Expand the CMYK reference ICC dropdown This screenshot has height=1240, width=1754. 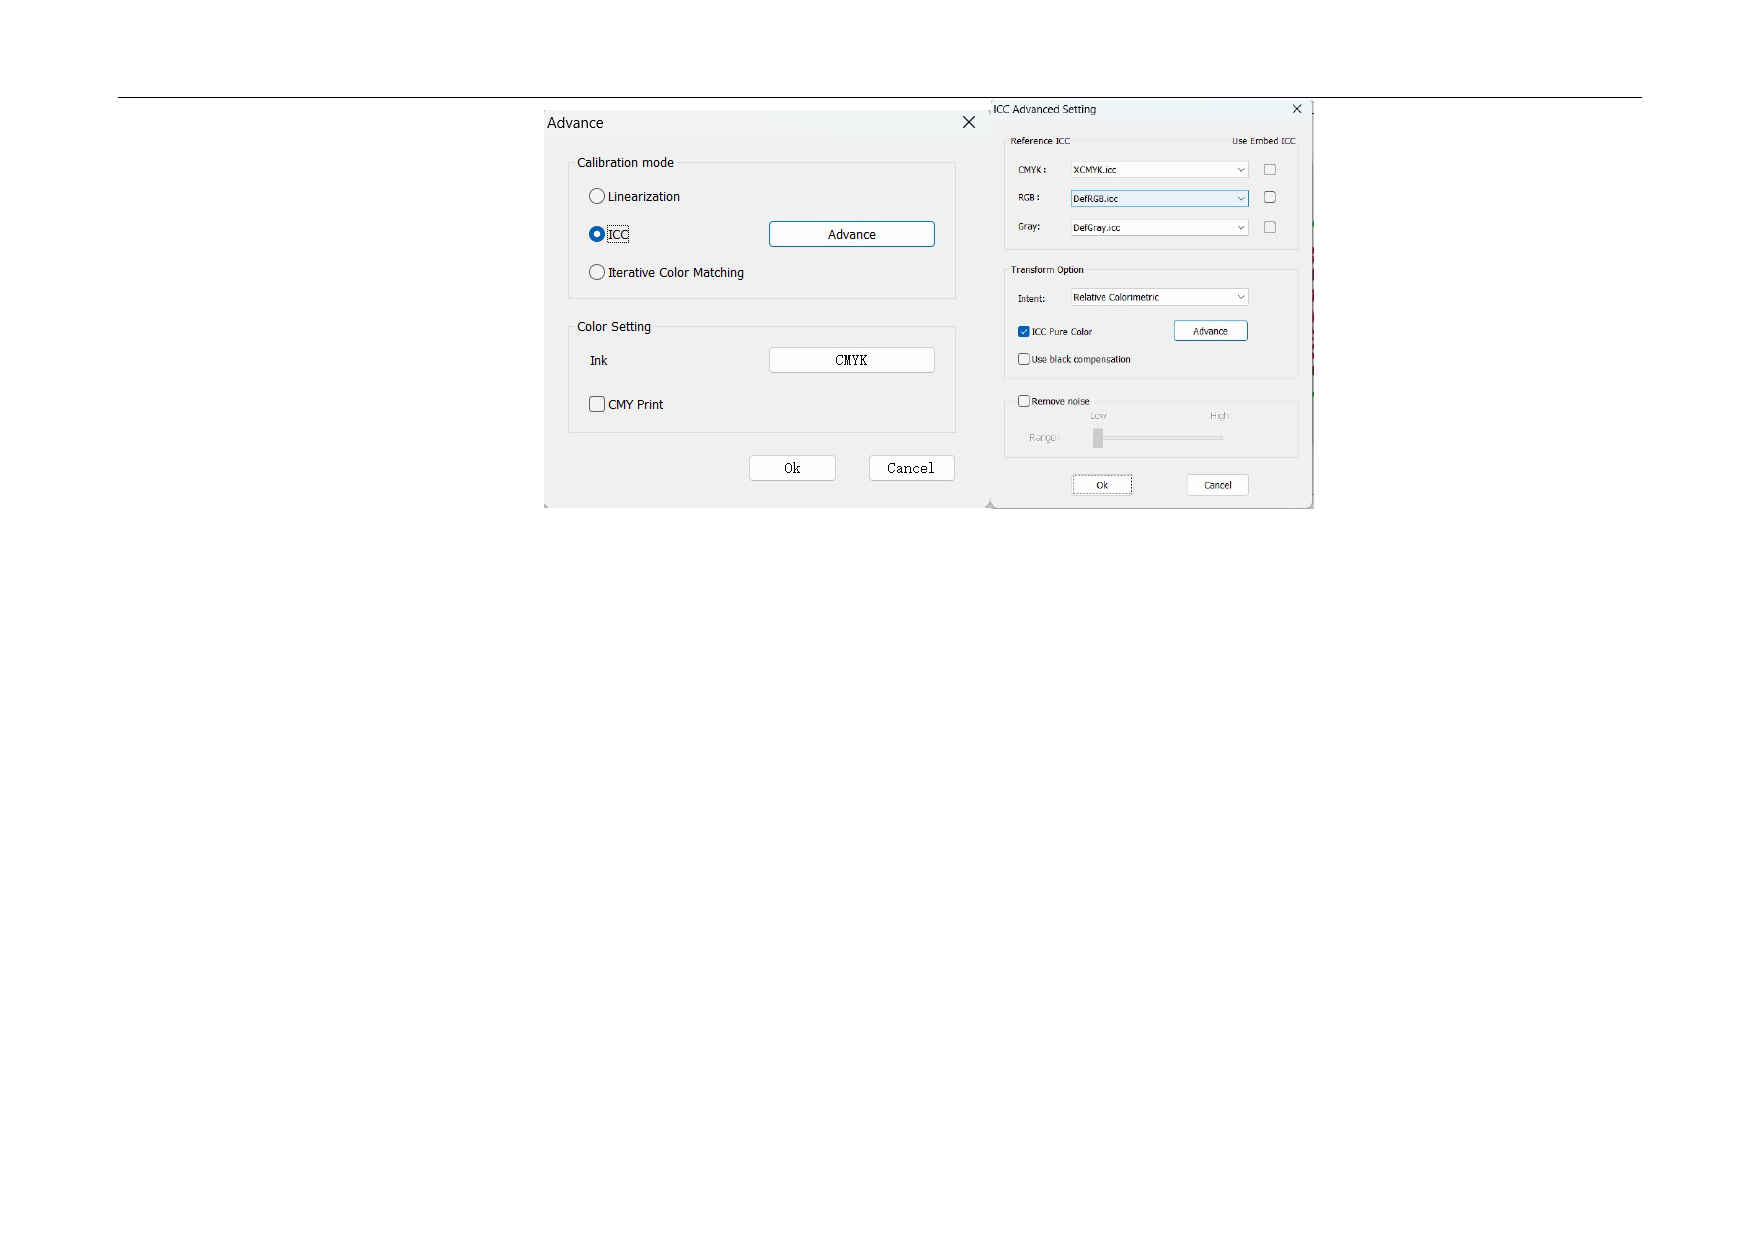tap(1240, 170)
